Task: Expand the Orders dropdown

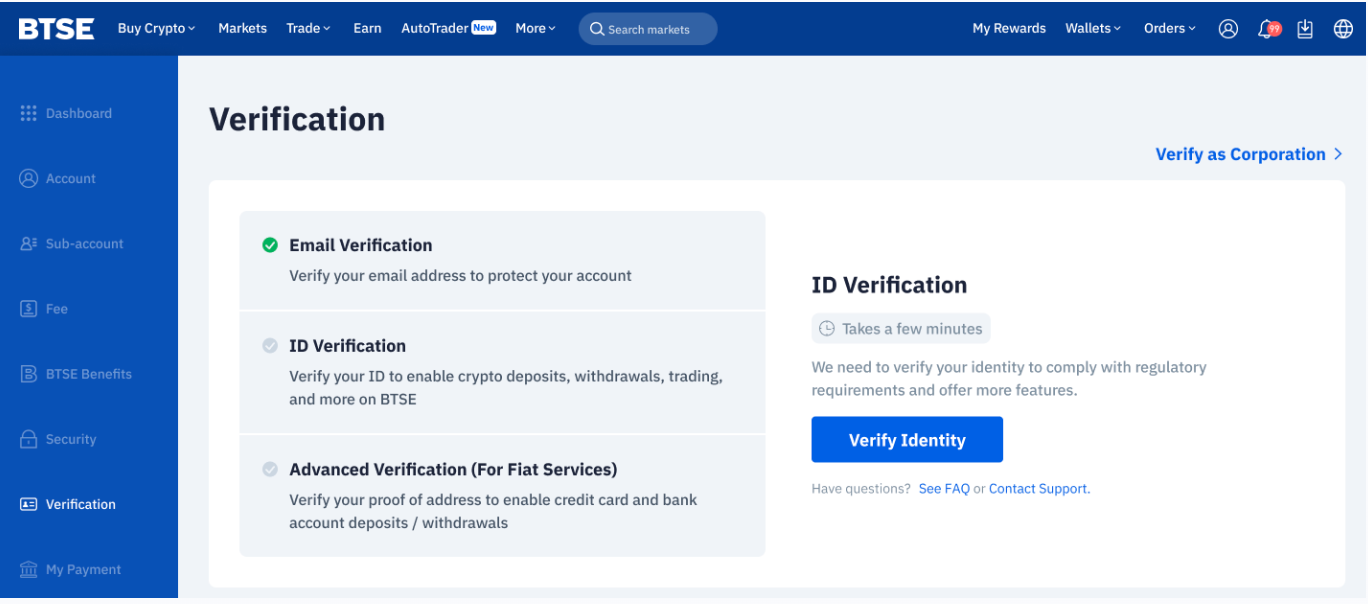Action: tap(1170, 28)
